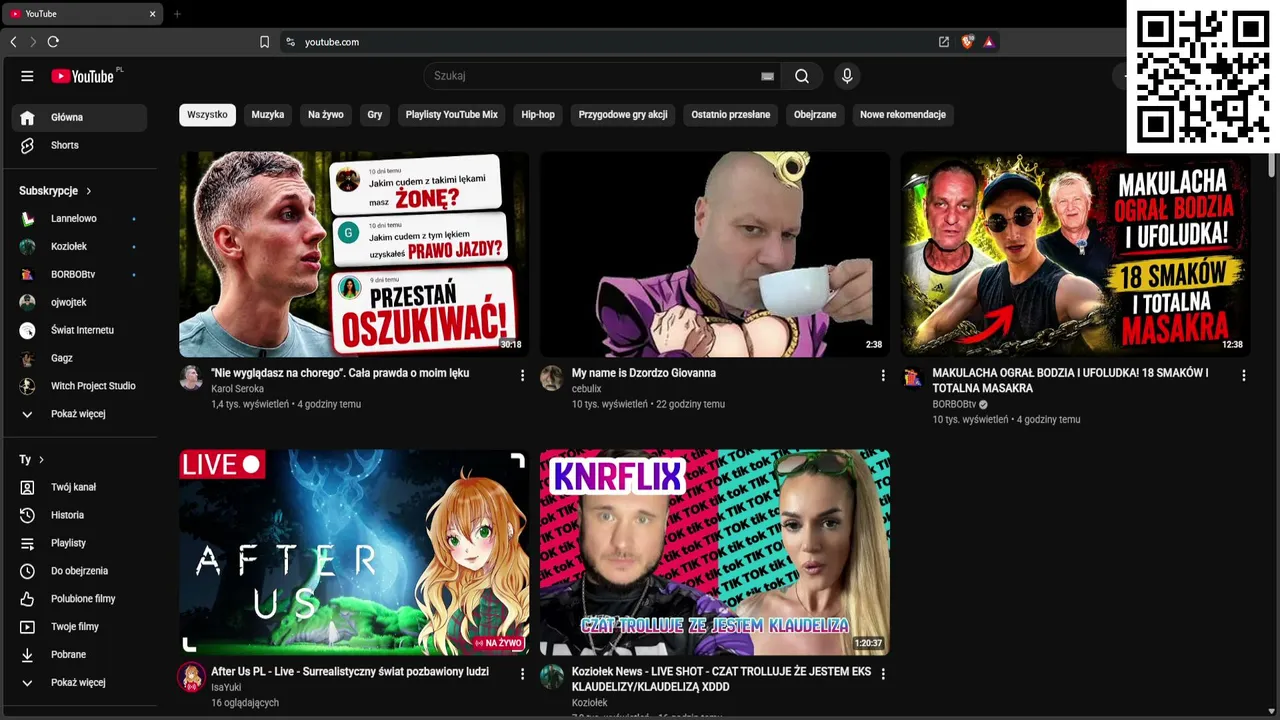
Task: Open the YouTube hamburger guide menu
Action: pos(27,76)
